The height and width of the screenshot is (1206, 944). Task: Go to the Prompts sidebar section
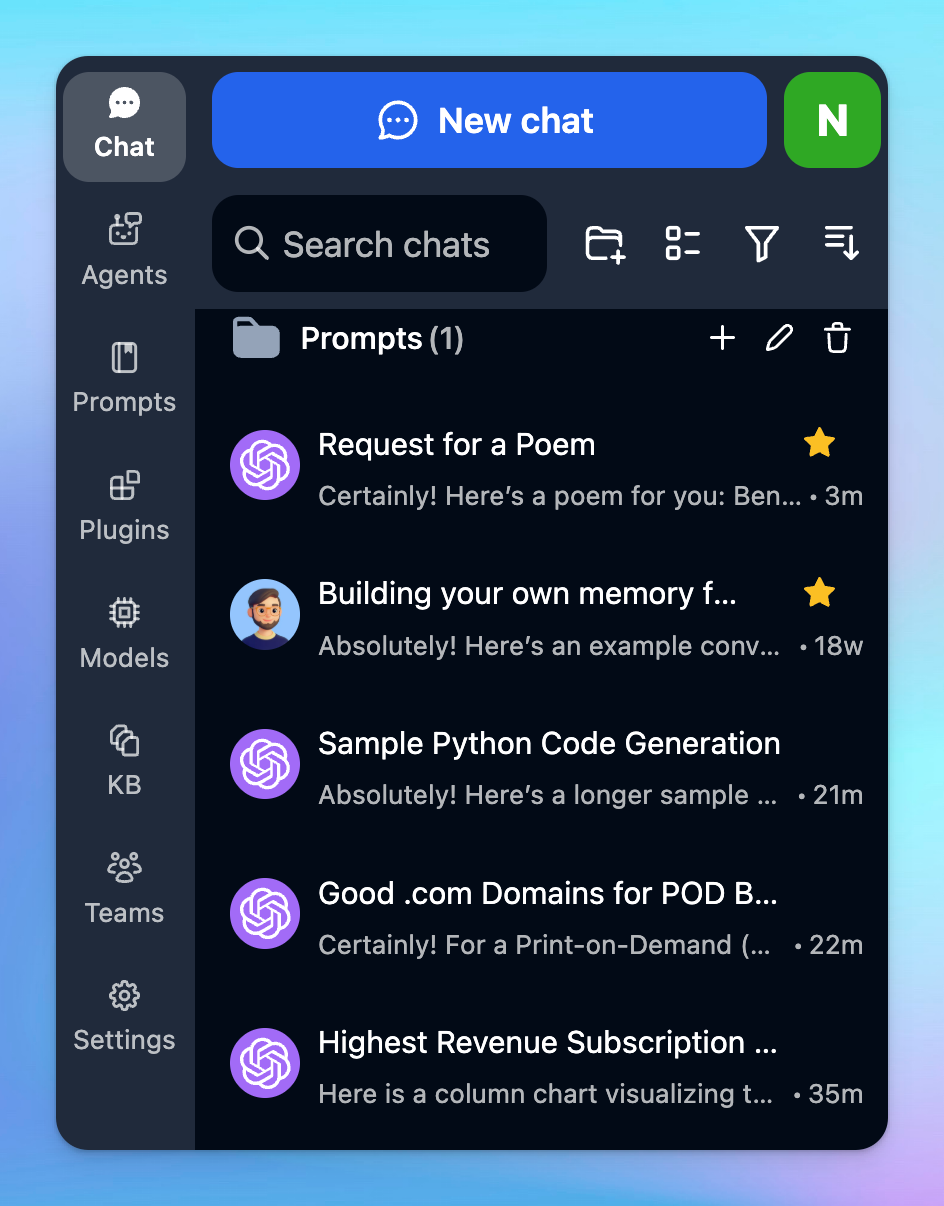pos(124,377)
